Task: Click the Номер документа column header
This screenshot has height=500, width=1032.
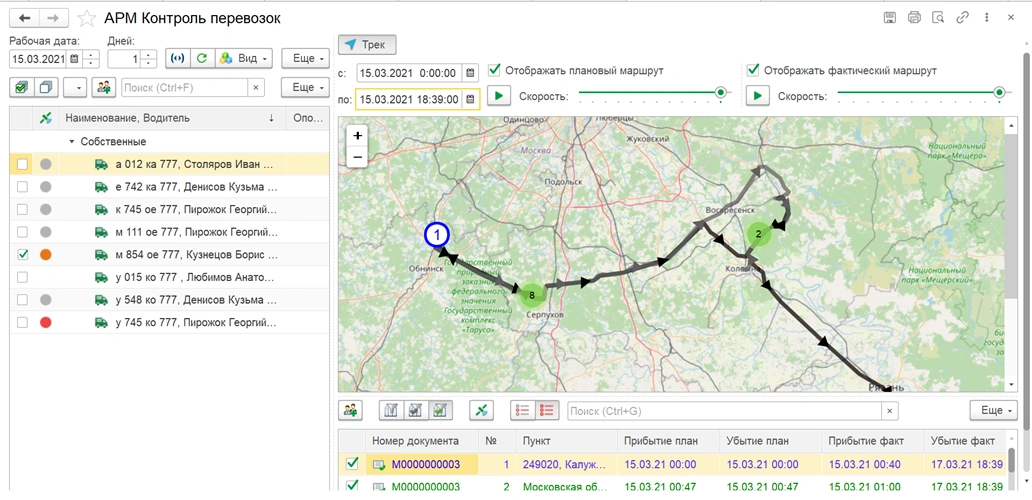Action: (x=415, y=441)
